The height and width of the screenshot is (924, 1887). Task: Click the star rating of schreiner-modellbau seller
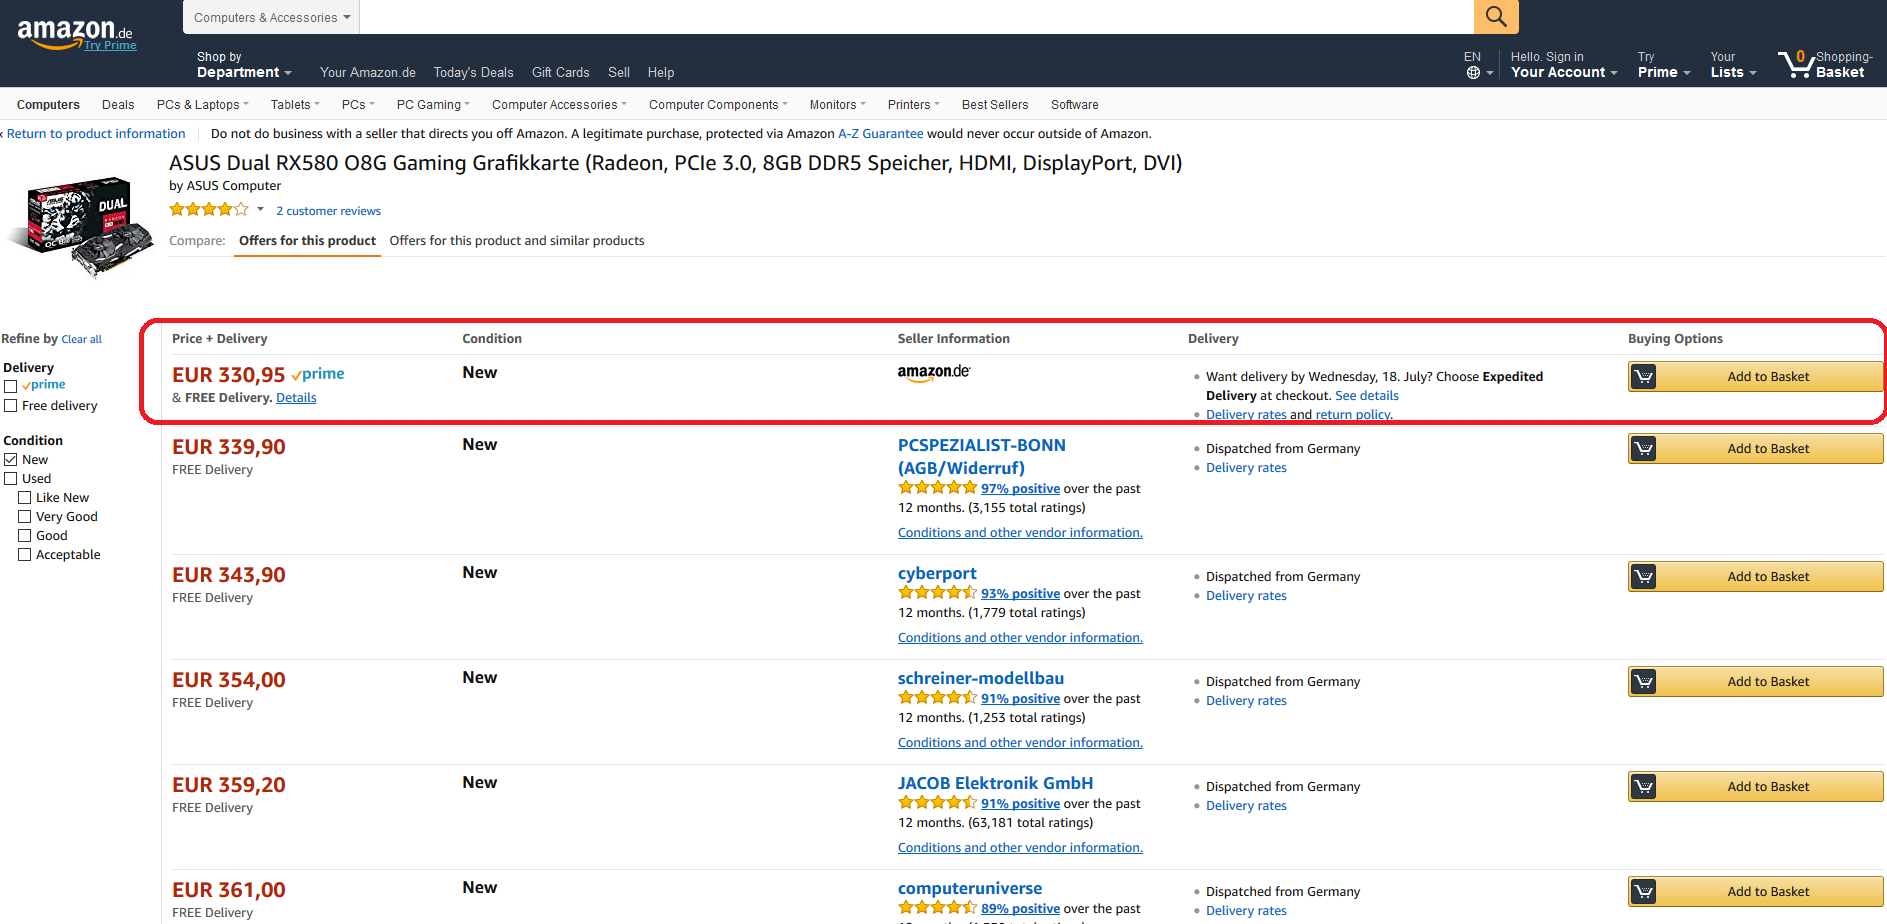tap(937, 698)
